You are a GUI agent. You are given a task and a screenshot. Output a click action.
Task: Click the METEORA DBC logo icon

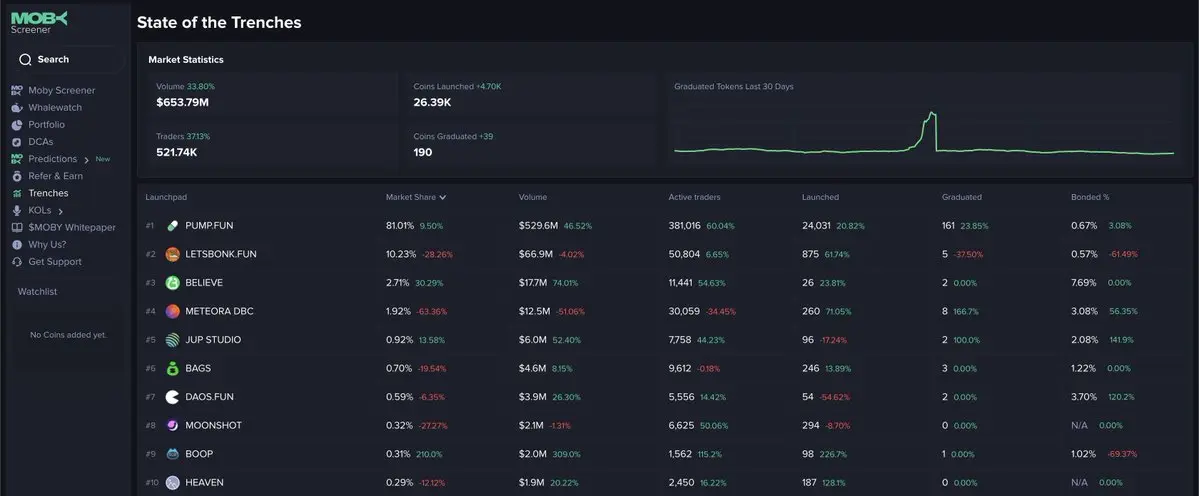[173, 311]
